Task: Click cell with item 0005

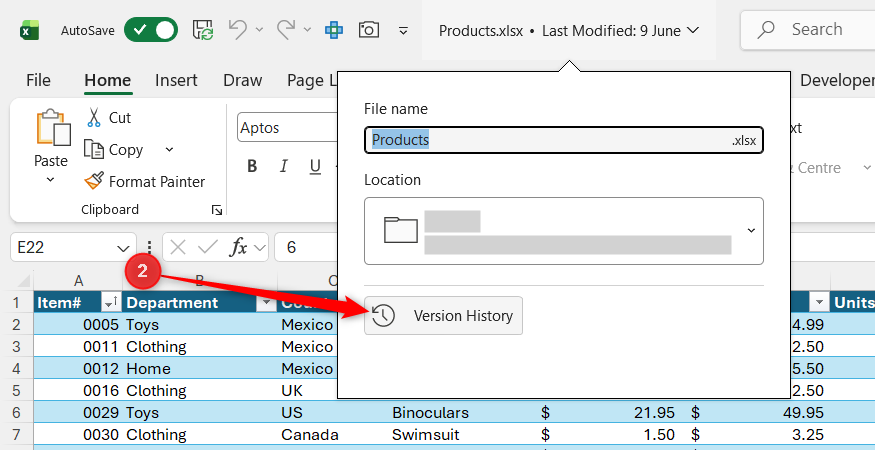Action: [x=78, y=324]
